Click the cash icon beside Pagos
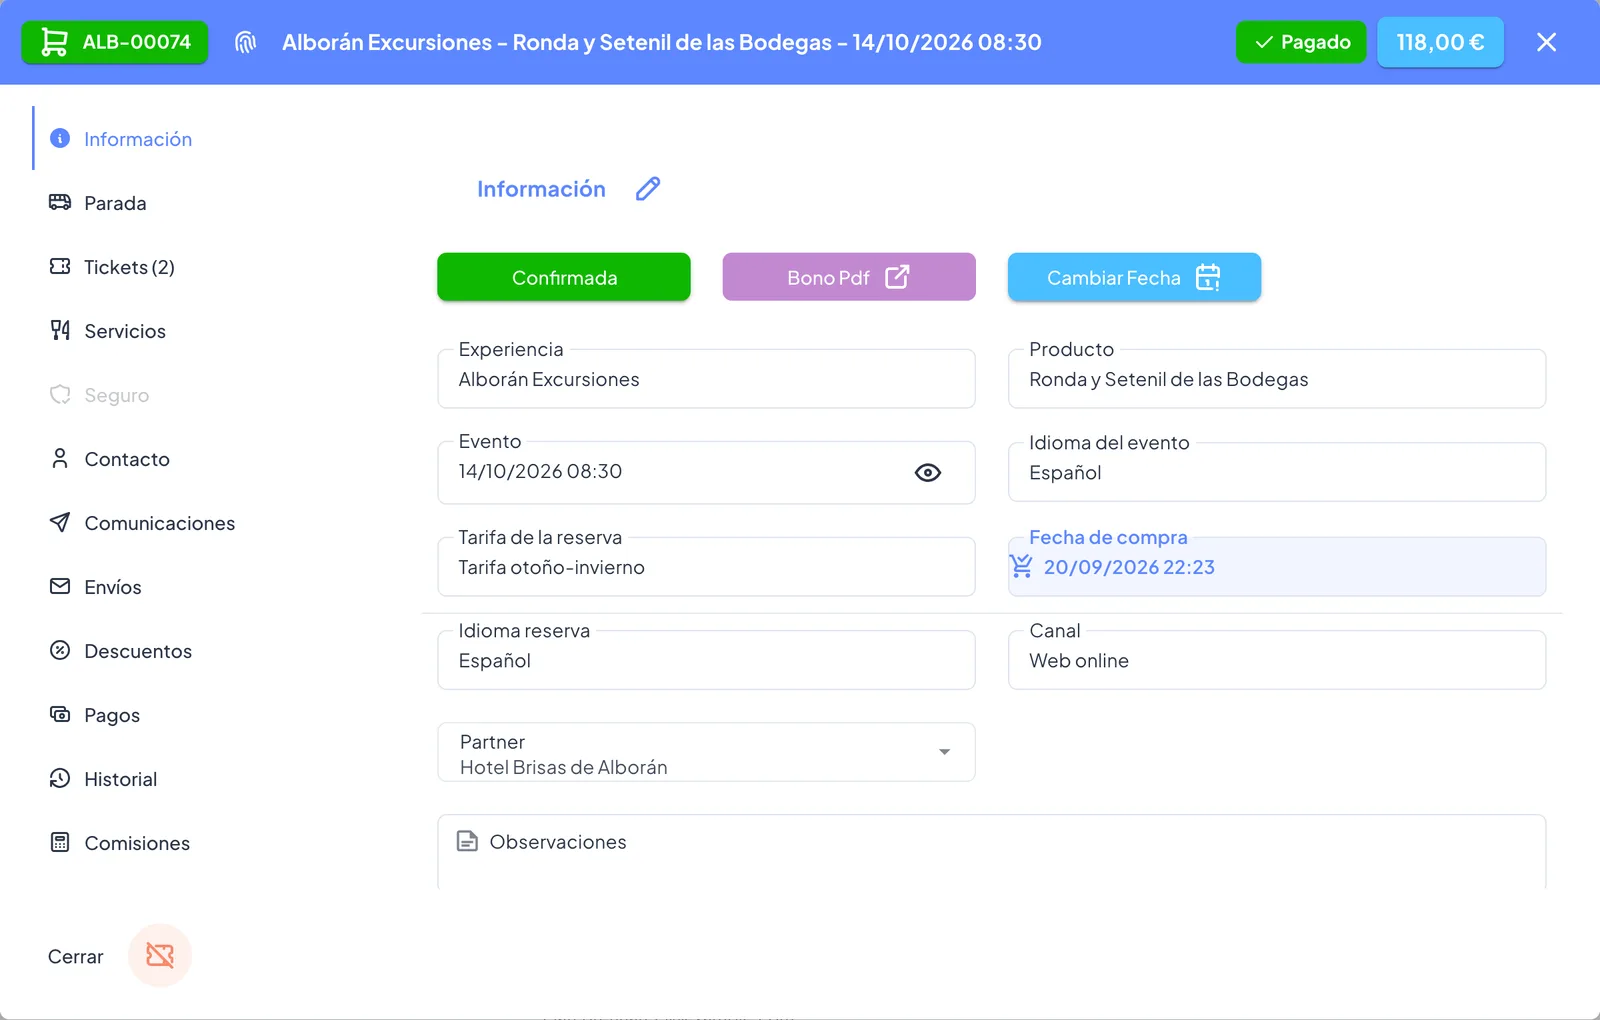This screenshot has height=1020, width=1600. point(60,714)
